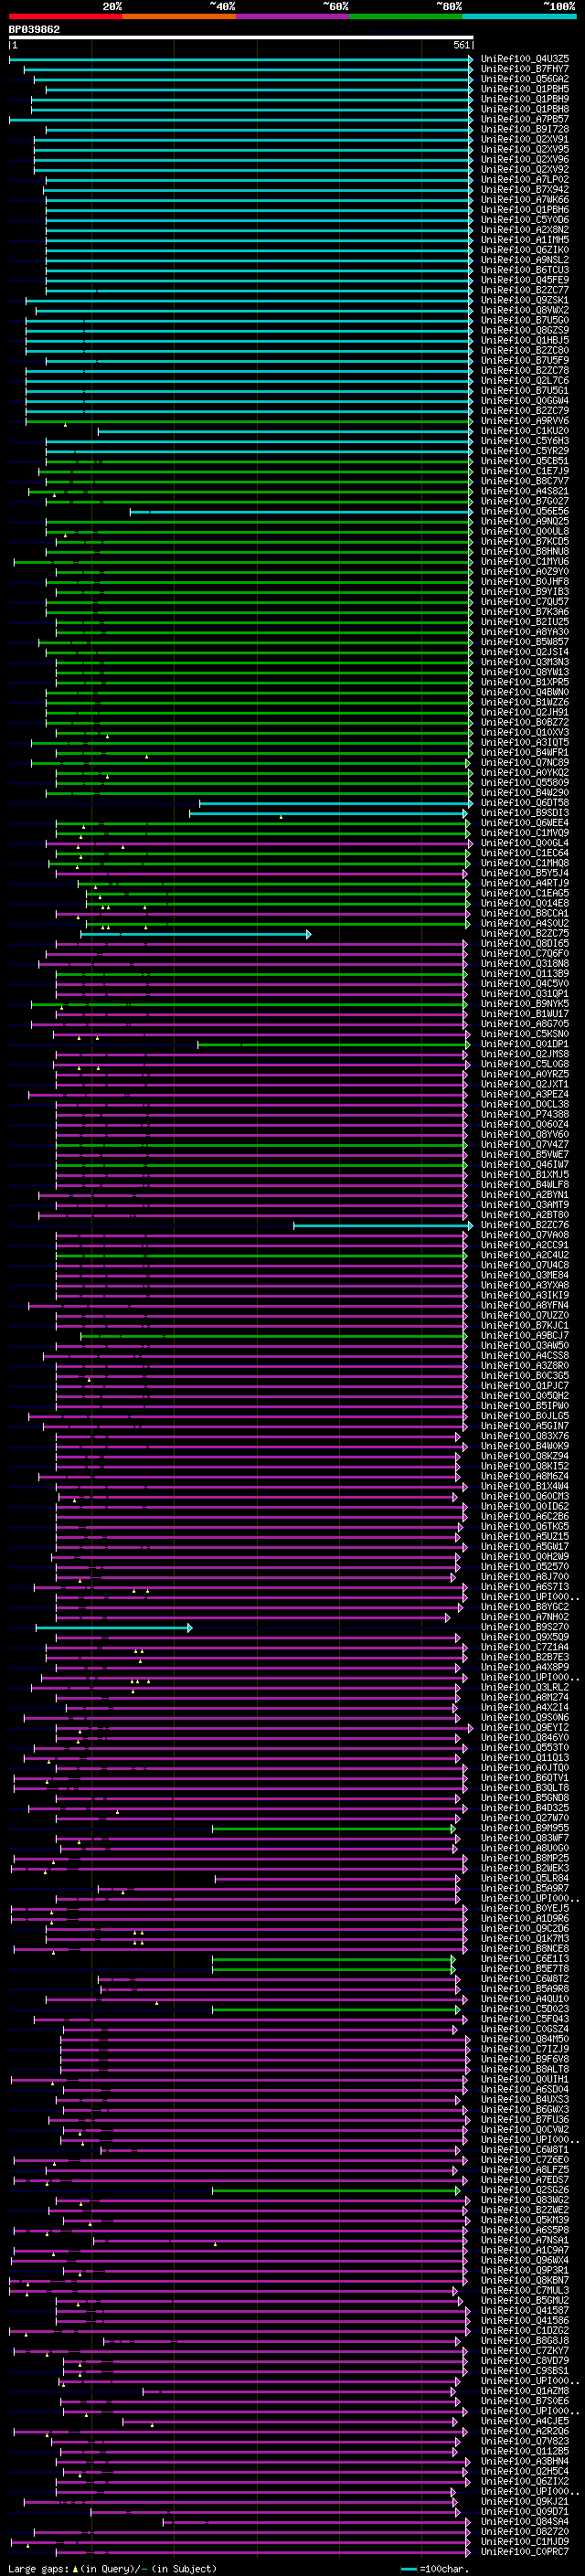Select hit label UniRef100_A4S821

click(525, 491)
